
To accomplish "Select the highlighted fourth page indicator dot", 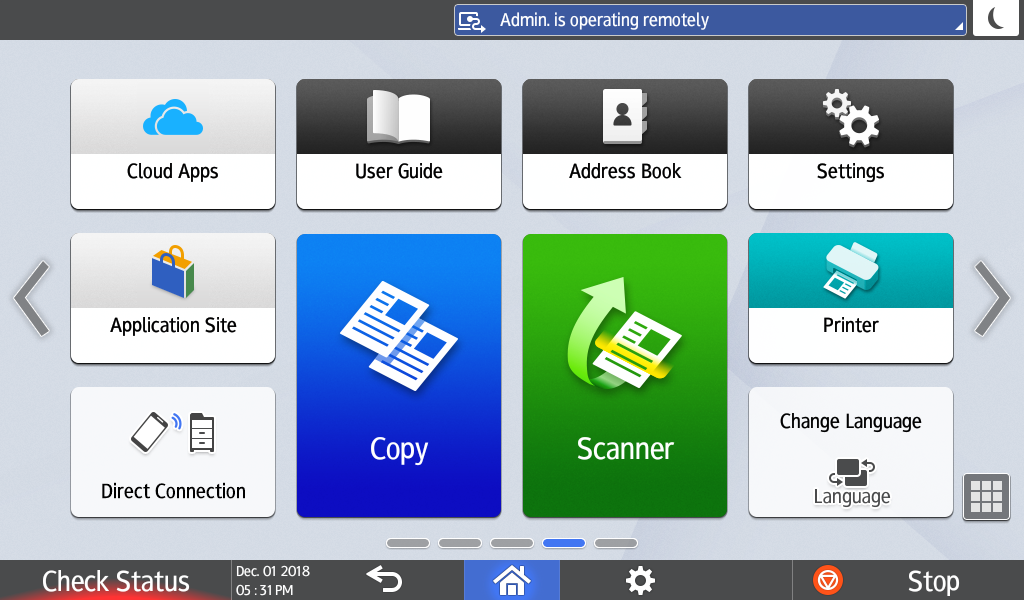I will click(x=563, y=542).
